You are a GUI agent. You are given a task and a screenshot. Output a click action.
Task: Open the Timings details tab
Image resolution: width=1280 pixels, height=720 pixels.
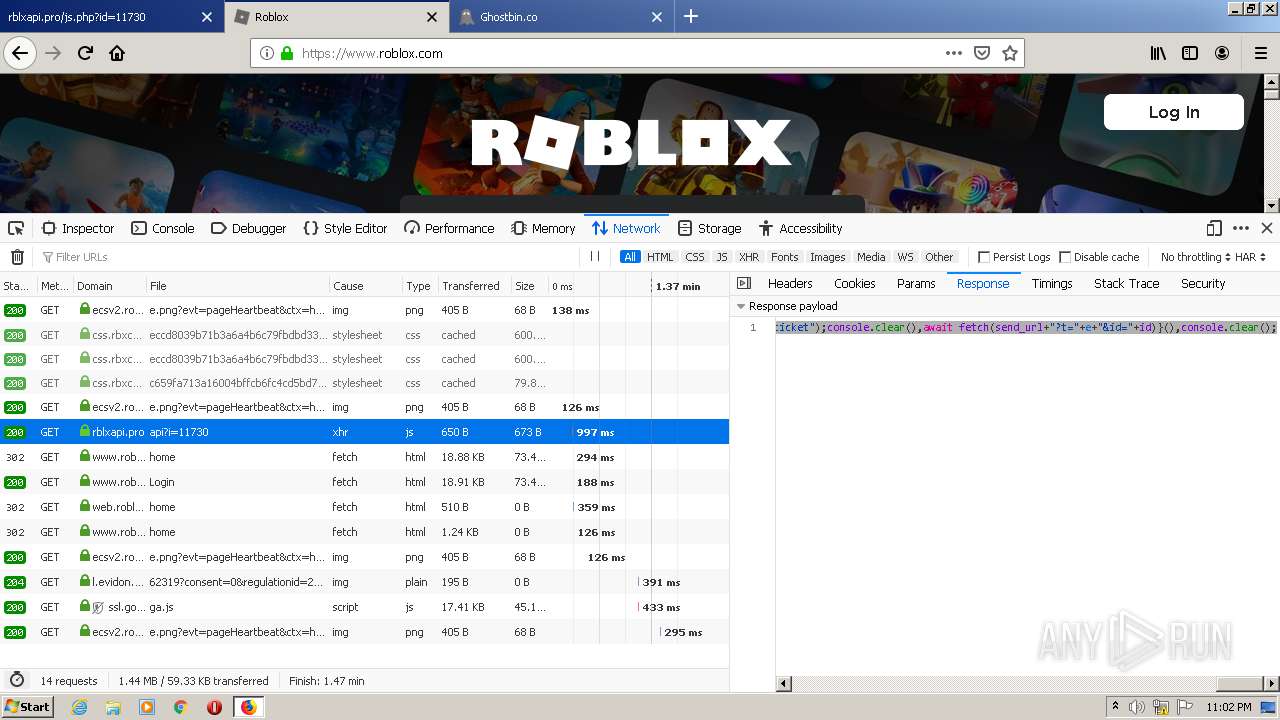(1052, 284)
